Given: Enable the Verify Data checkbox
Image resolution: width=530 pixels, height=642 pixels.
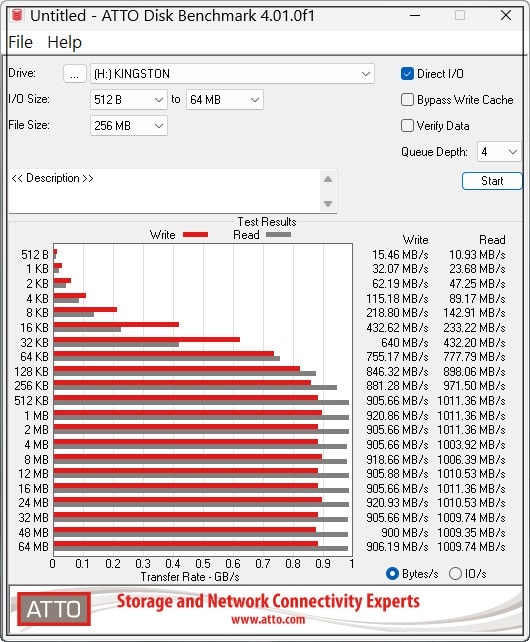Looking at the screenshot, I should tap(407, 125).
